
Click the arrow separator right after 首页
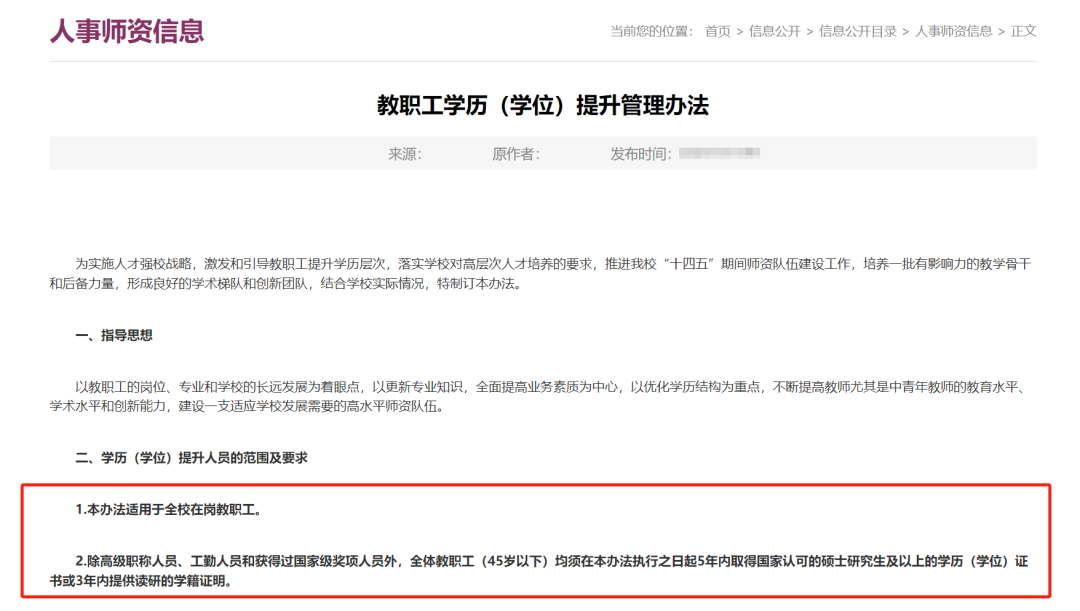click(740, 31)
